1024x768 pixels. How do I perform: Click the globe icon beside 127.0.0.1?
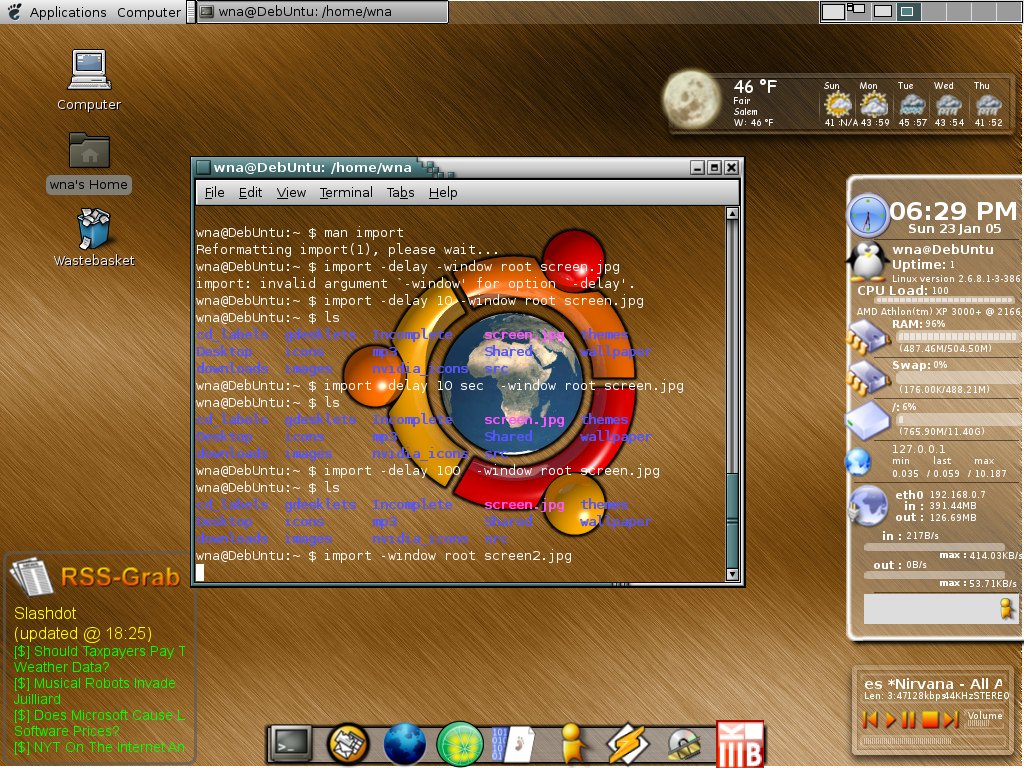point(858,462)
